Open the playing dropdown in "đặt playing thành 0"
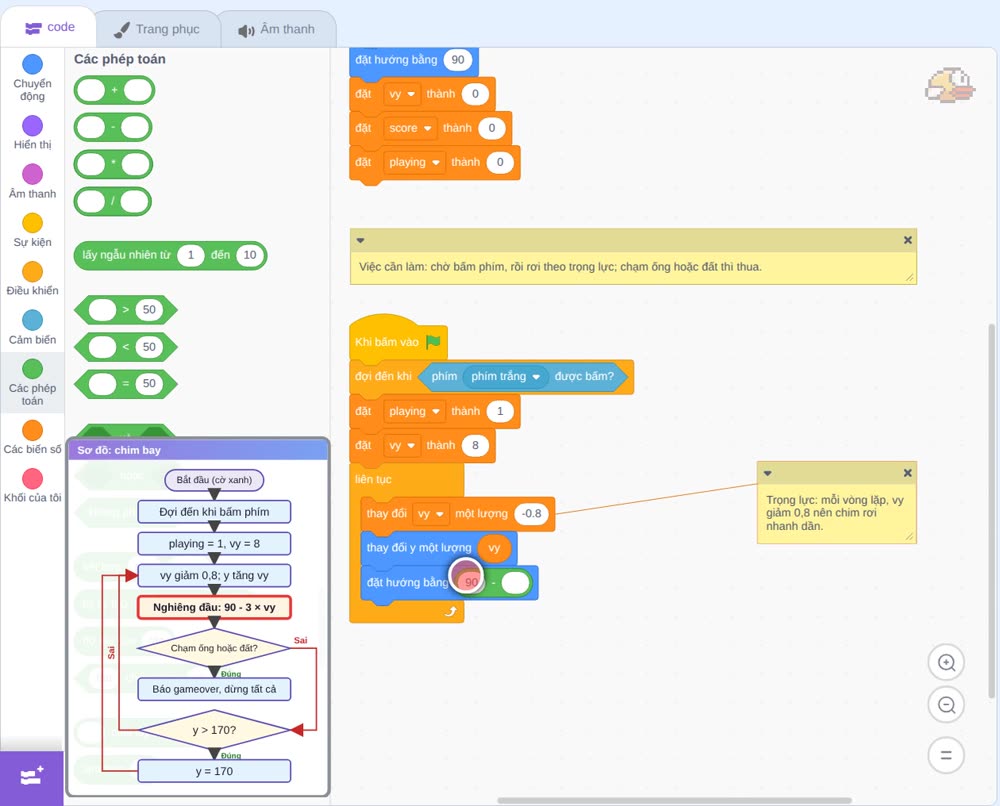The height and width of the screenshot is (806, 1000). click(x=415, y=162)
